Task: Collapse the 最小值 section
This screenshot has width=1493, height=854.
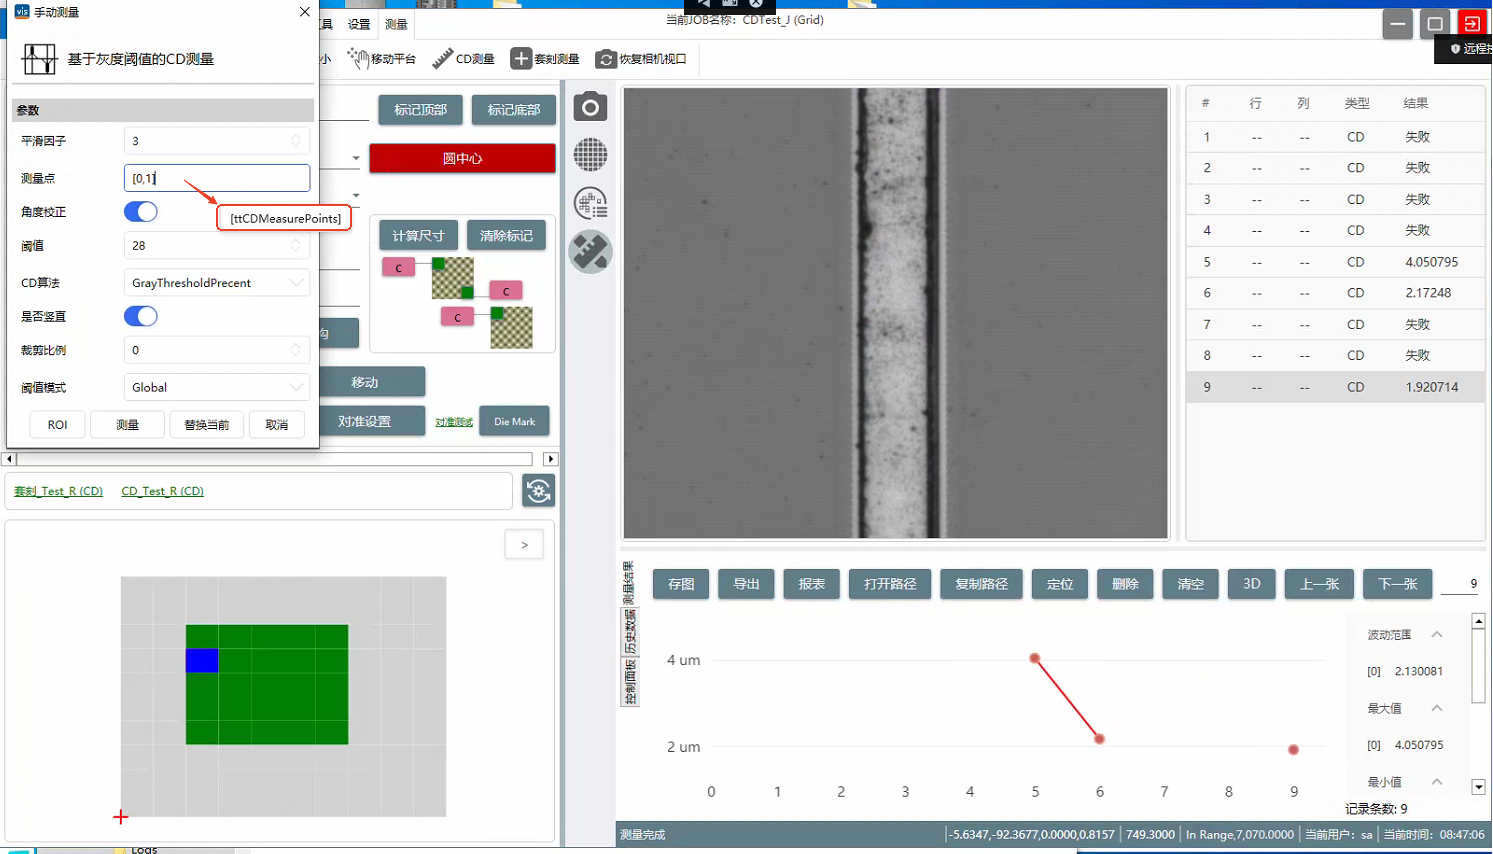Action: 1437,782
